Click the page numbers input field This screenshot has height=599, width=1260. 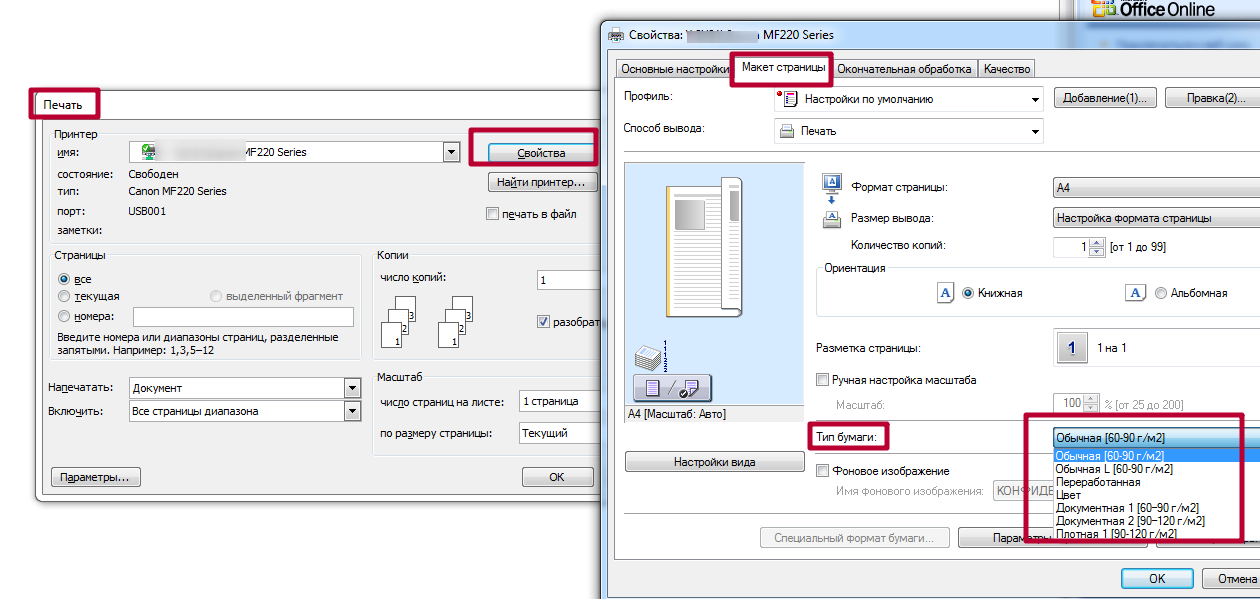243,317
